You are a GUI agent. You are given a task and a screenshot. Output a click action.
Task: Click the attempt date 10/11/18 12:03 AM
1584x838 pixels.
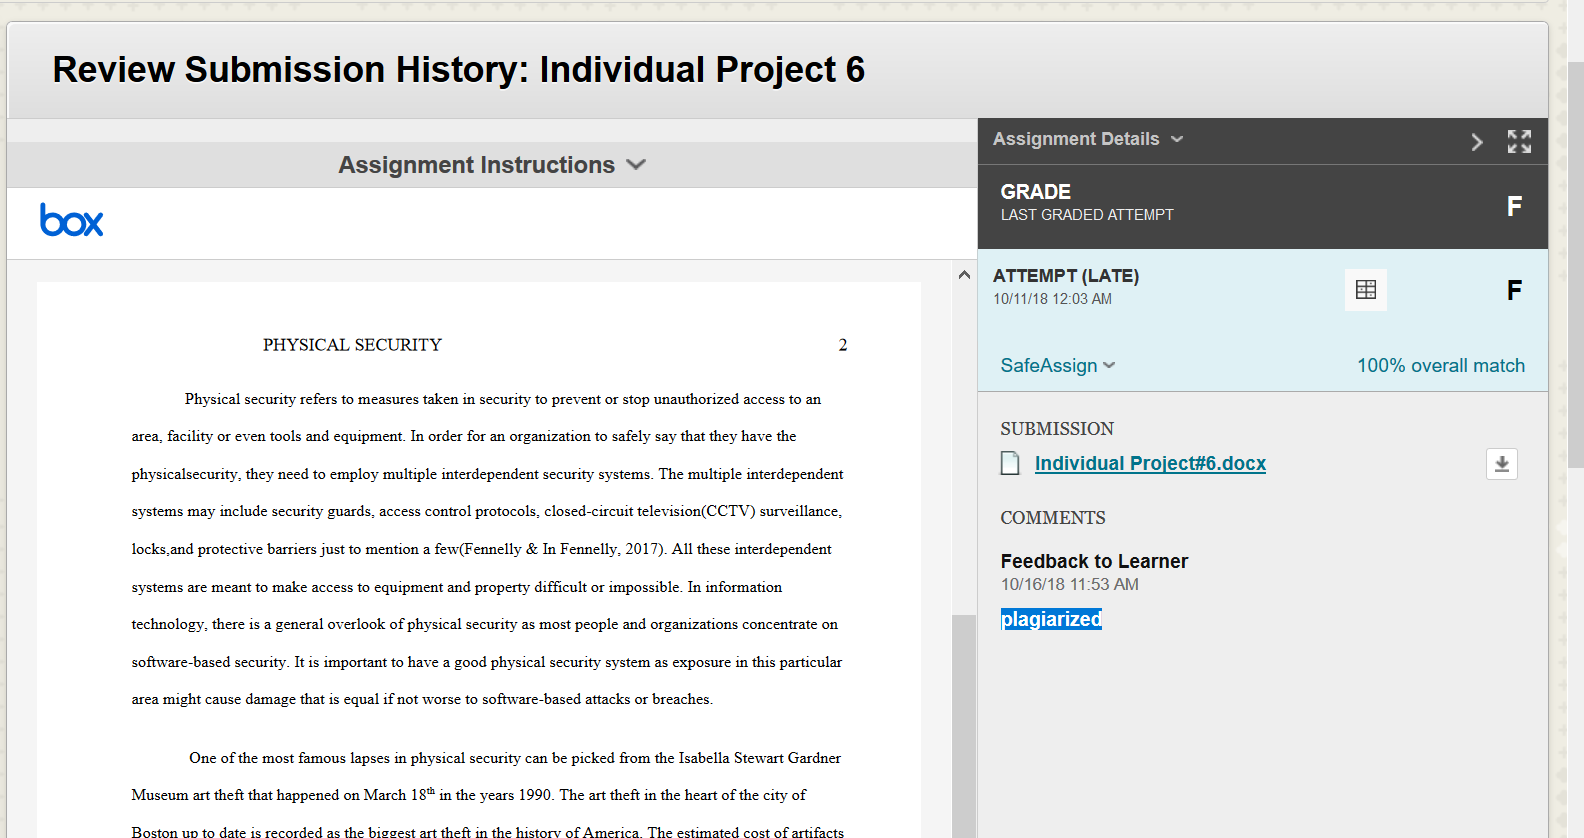point(1052,299)
